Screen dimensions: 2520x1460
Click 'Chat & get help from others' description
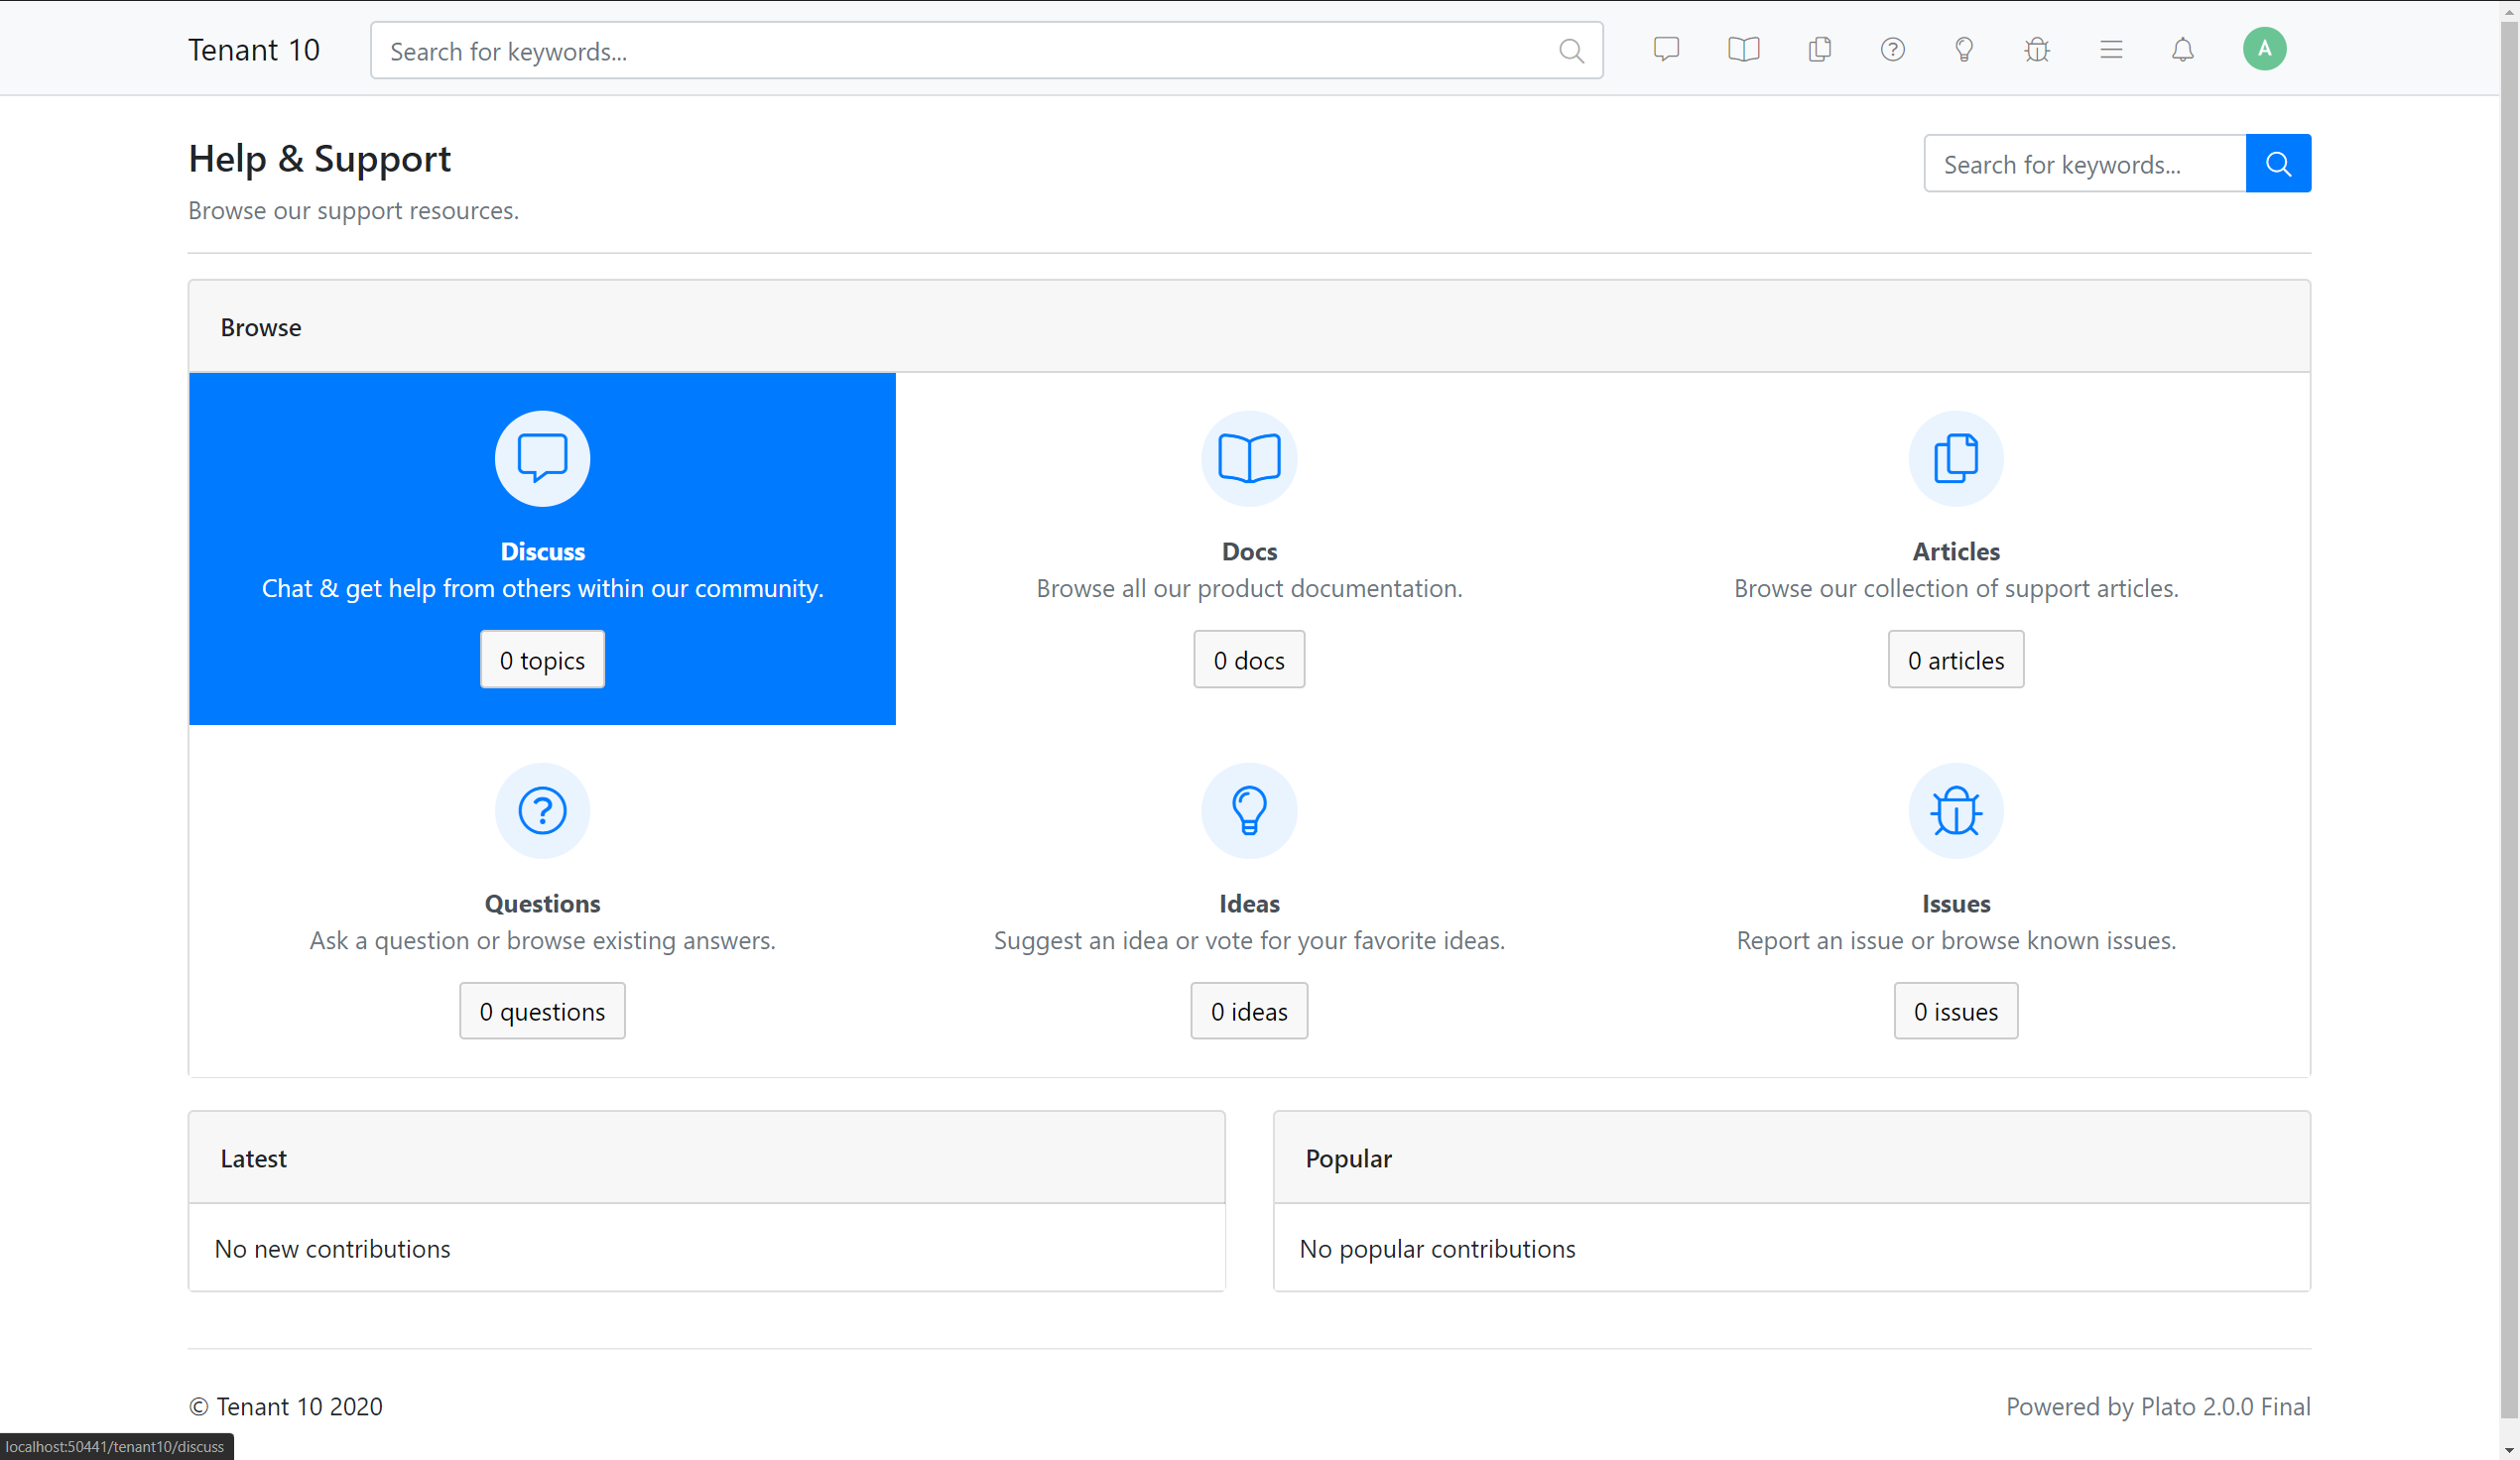coord(542,589)
